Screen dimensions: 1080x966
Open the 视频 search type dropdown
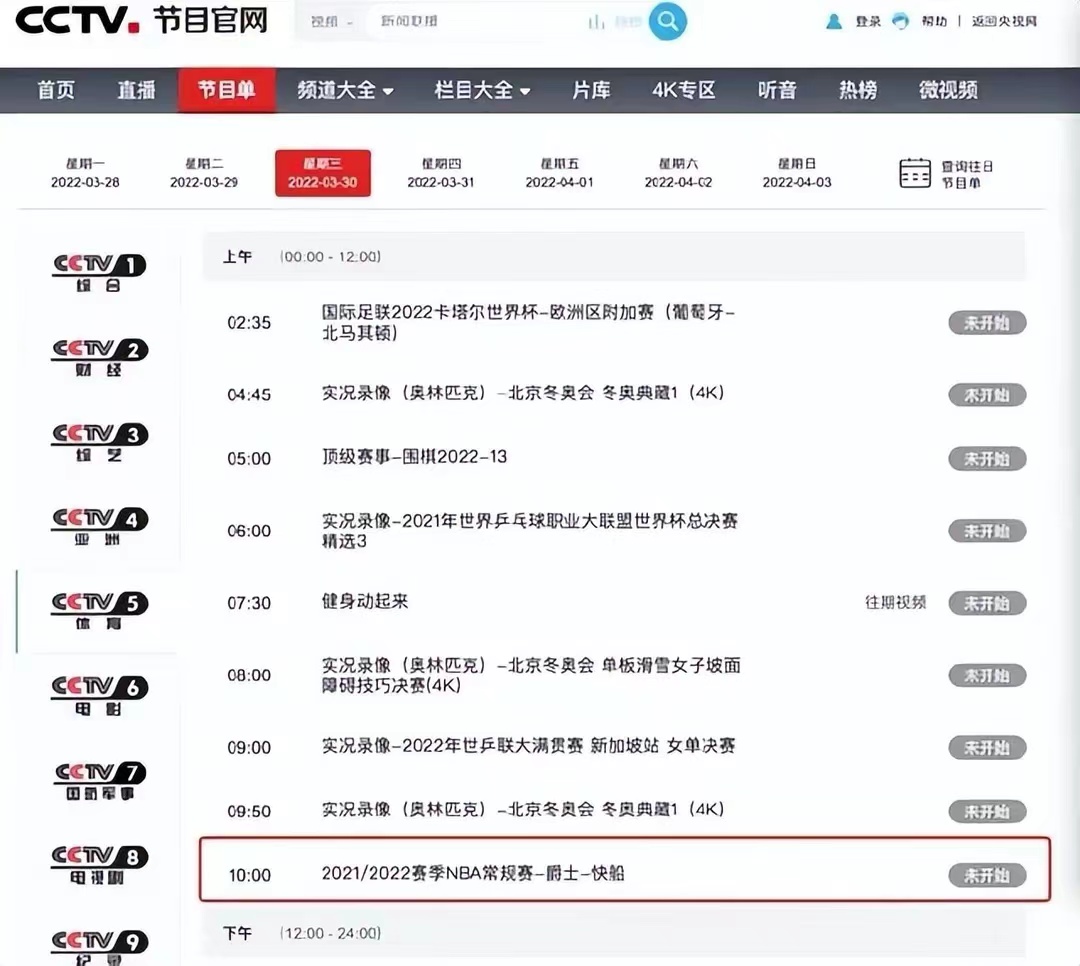[x=331, y=22]
